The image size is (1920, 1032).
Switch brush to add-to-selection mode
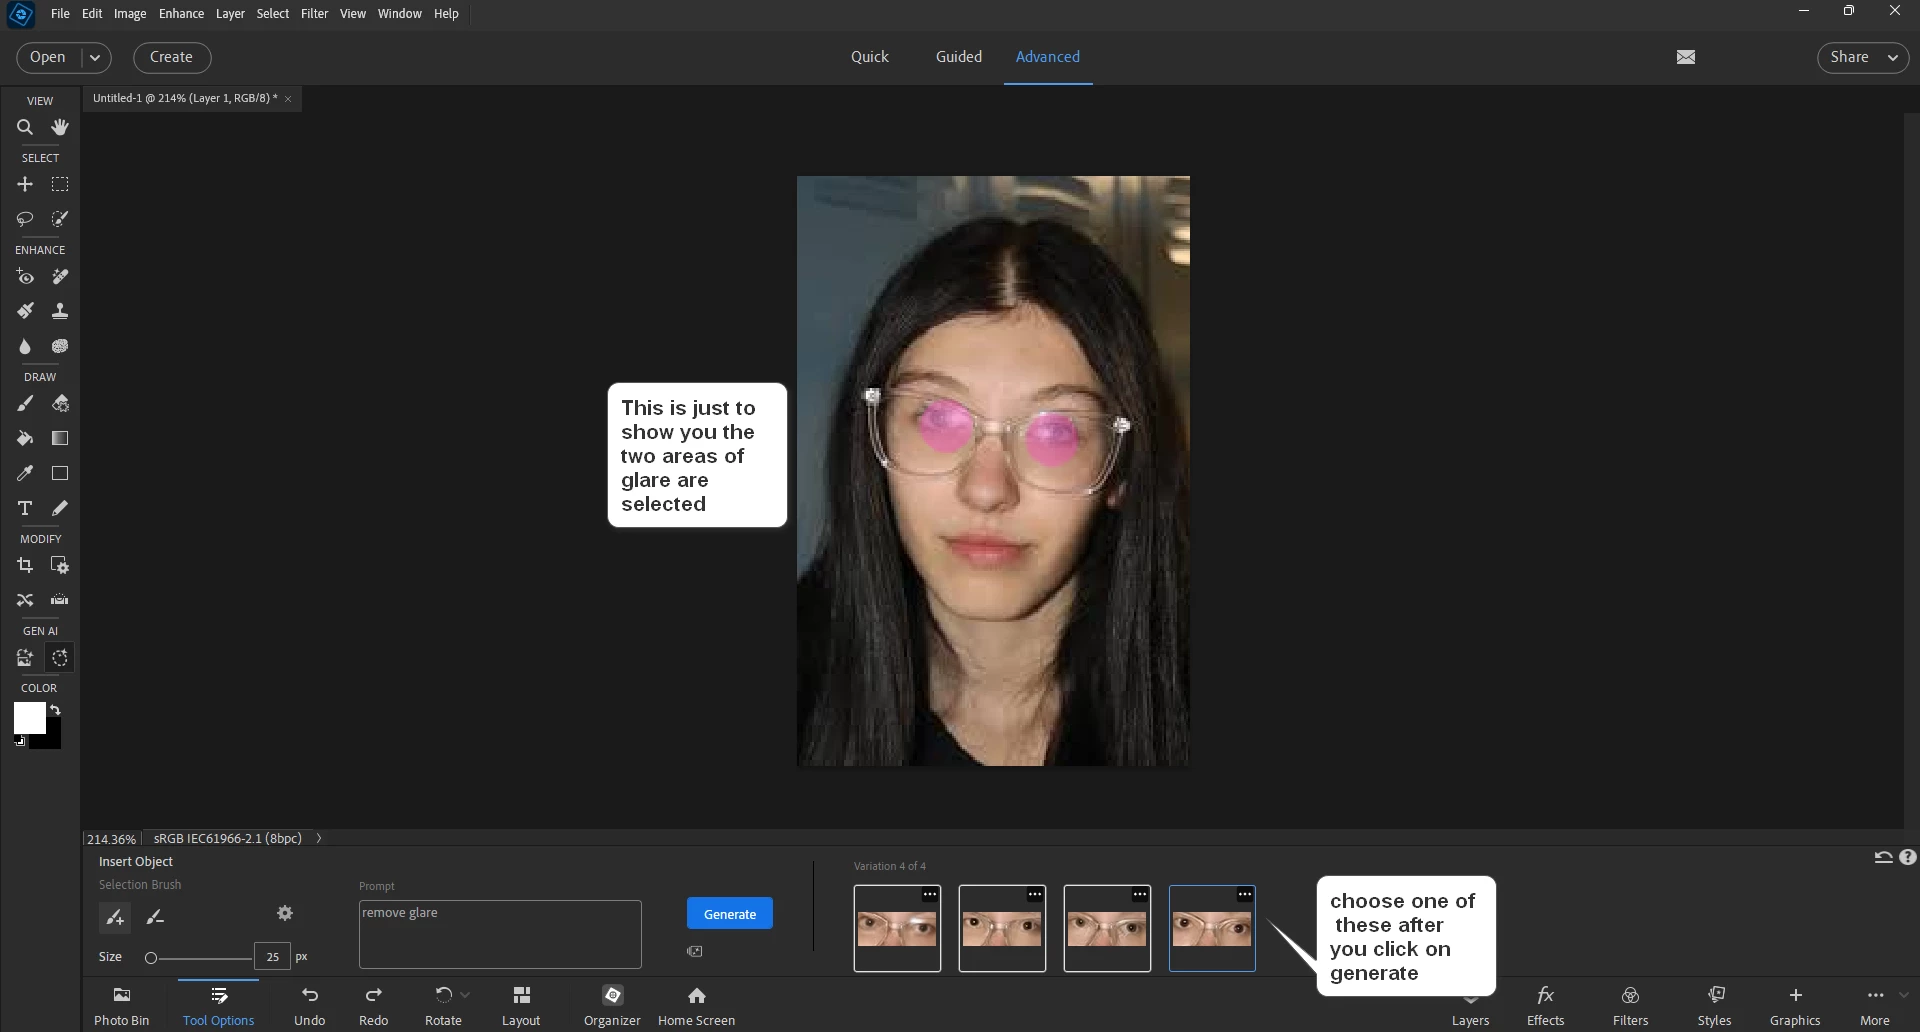[x=115, y=916]
